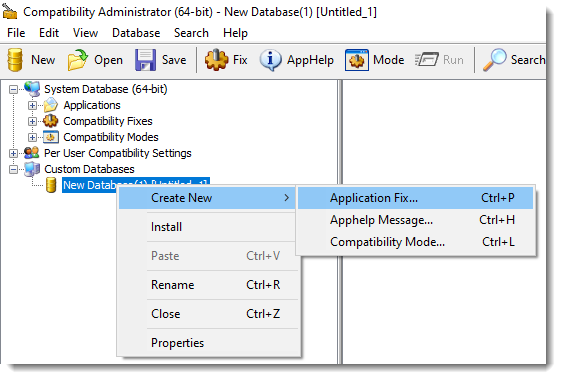
Task: Click the AppHelp info bubble icon
Action: pos(270,60)
